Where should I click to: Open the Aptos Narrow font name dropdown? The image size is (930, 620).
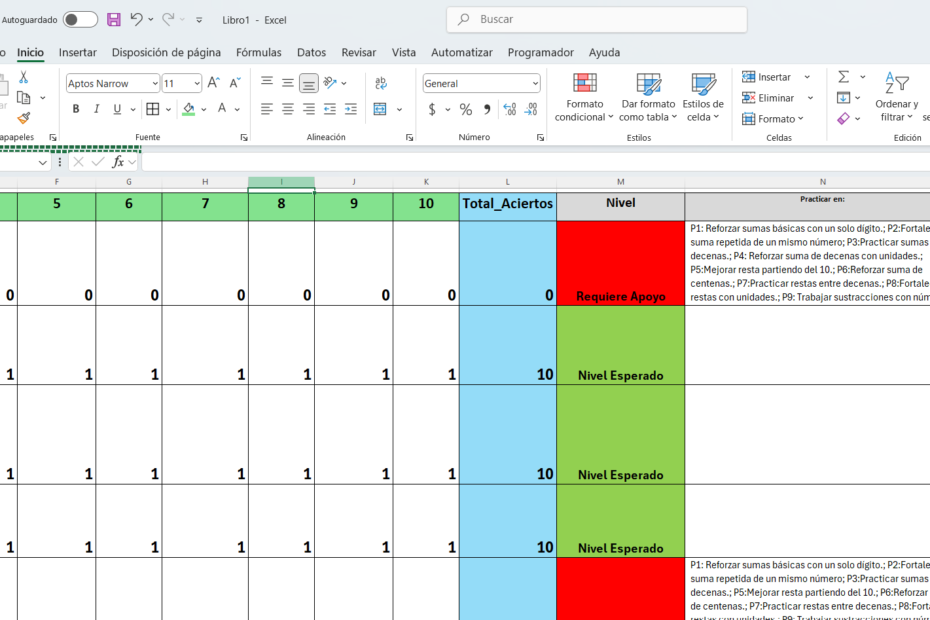point(155,84)
